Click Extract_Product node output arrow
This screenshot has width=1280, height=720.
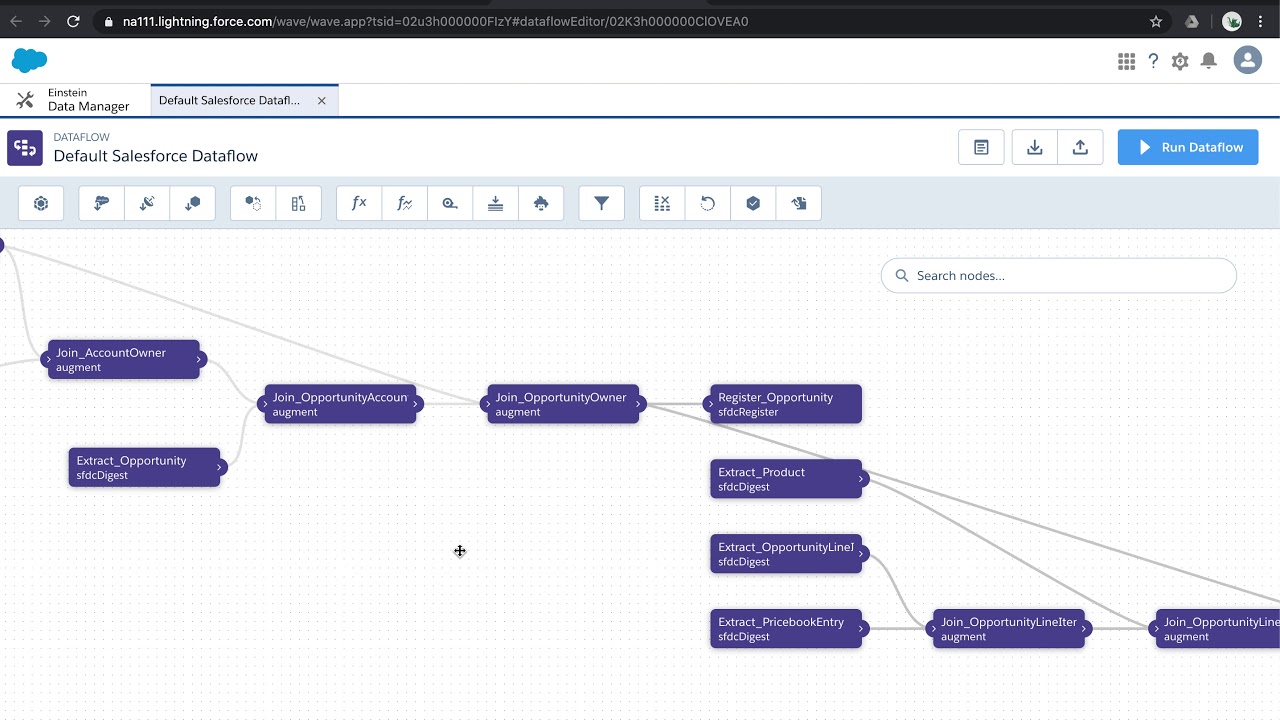[x=861, y=479]
